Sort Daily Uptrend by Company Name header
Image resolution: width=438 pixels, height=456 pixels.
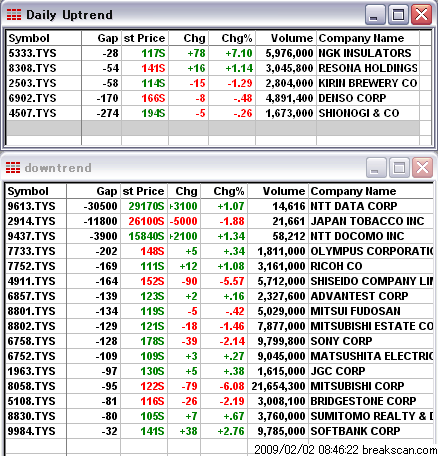pos(368,38)
